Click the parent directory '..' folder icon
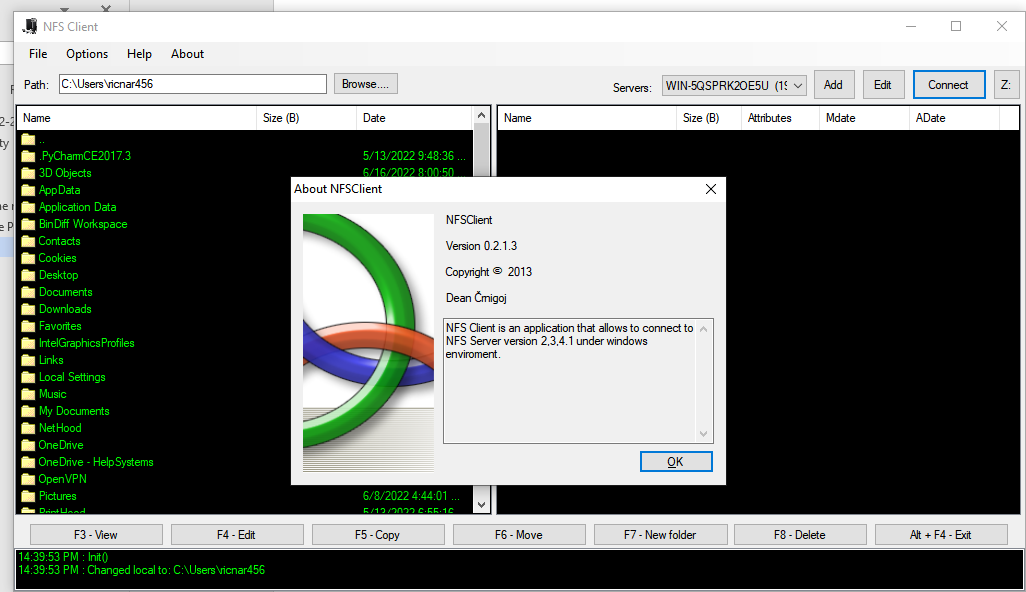Viewport: 1026px width, 592px height. click(28, 139)
